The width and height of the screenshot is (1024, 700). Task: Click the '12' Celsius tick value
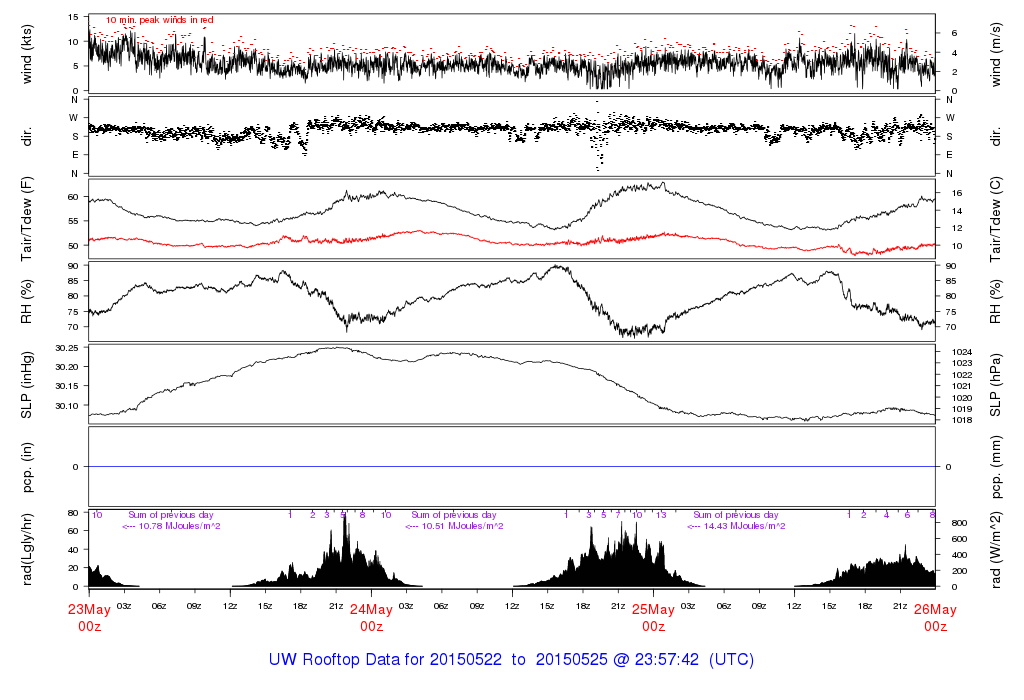point(957,229)
